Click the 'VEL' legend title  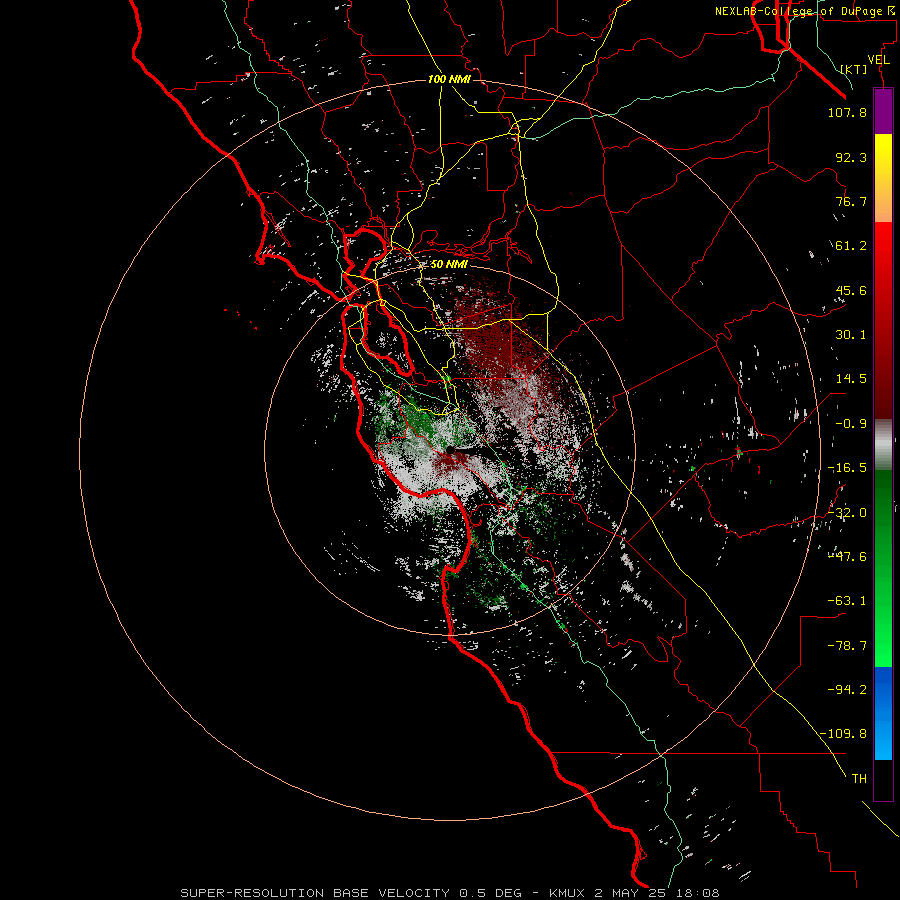(x=878, y=60)
